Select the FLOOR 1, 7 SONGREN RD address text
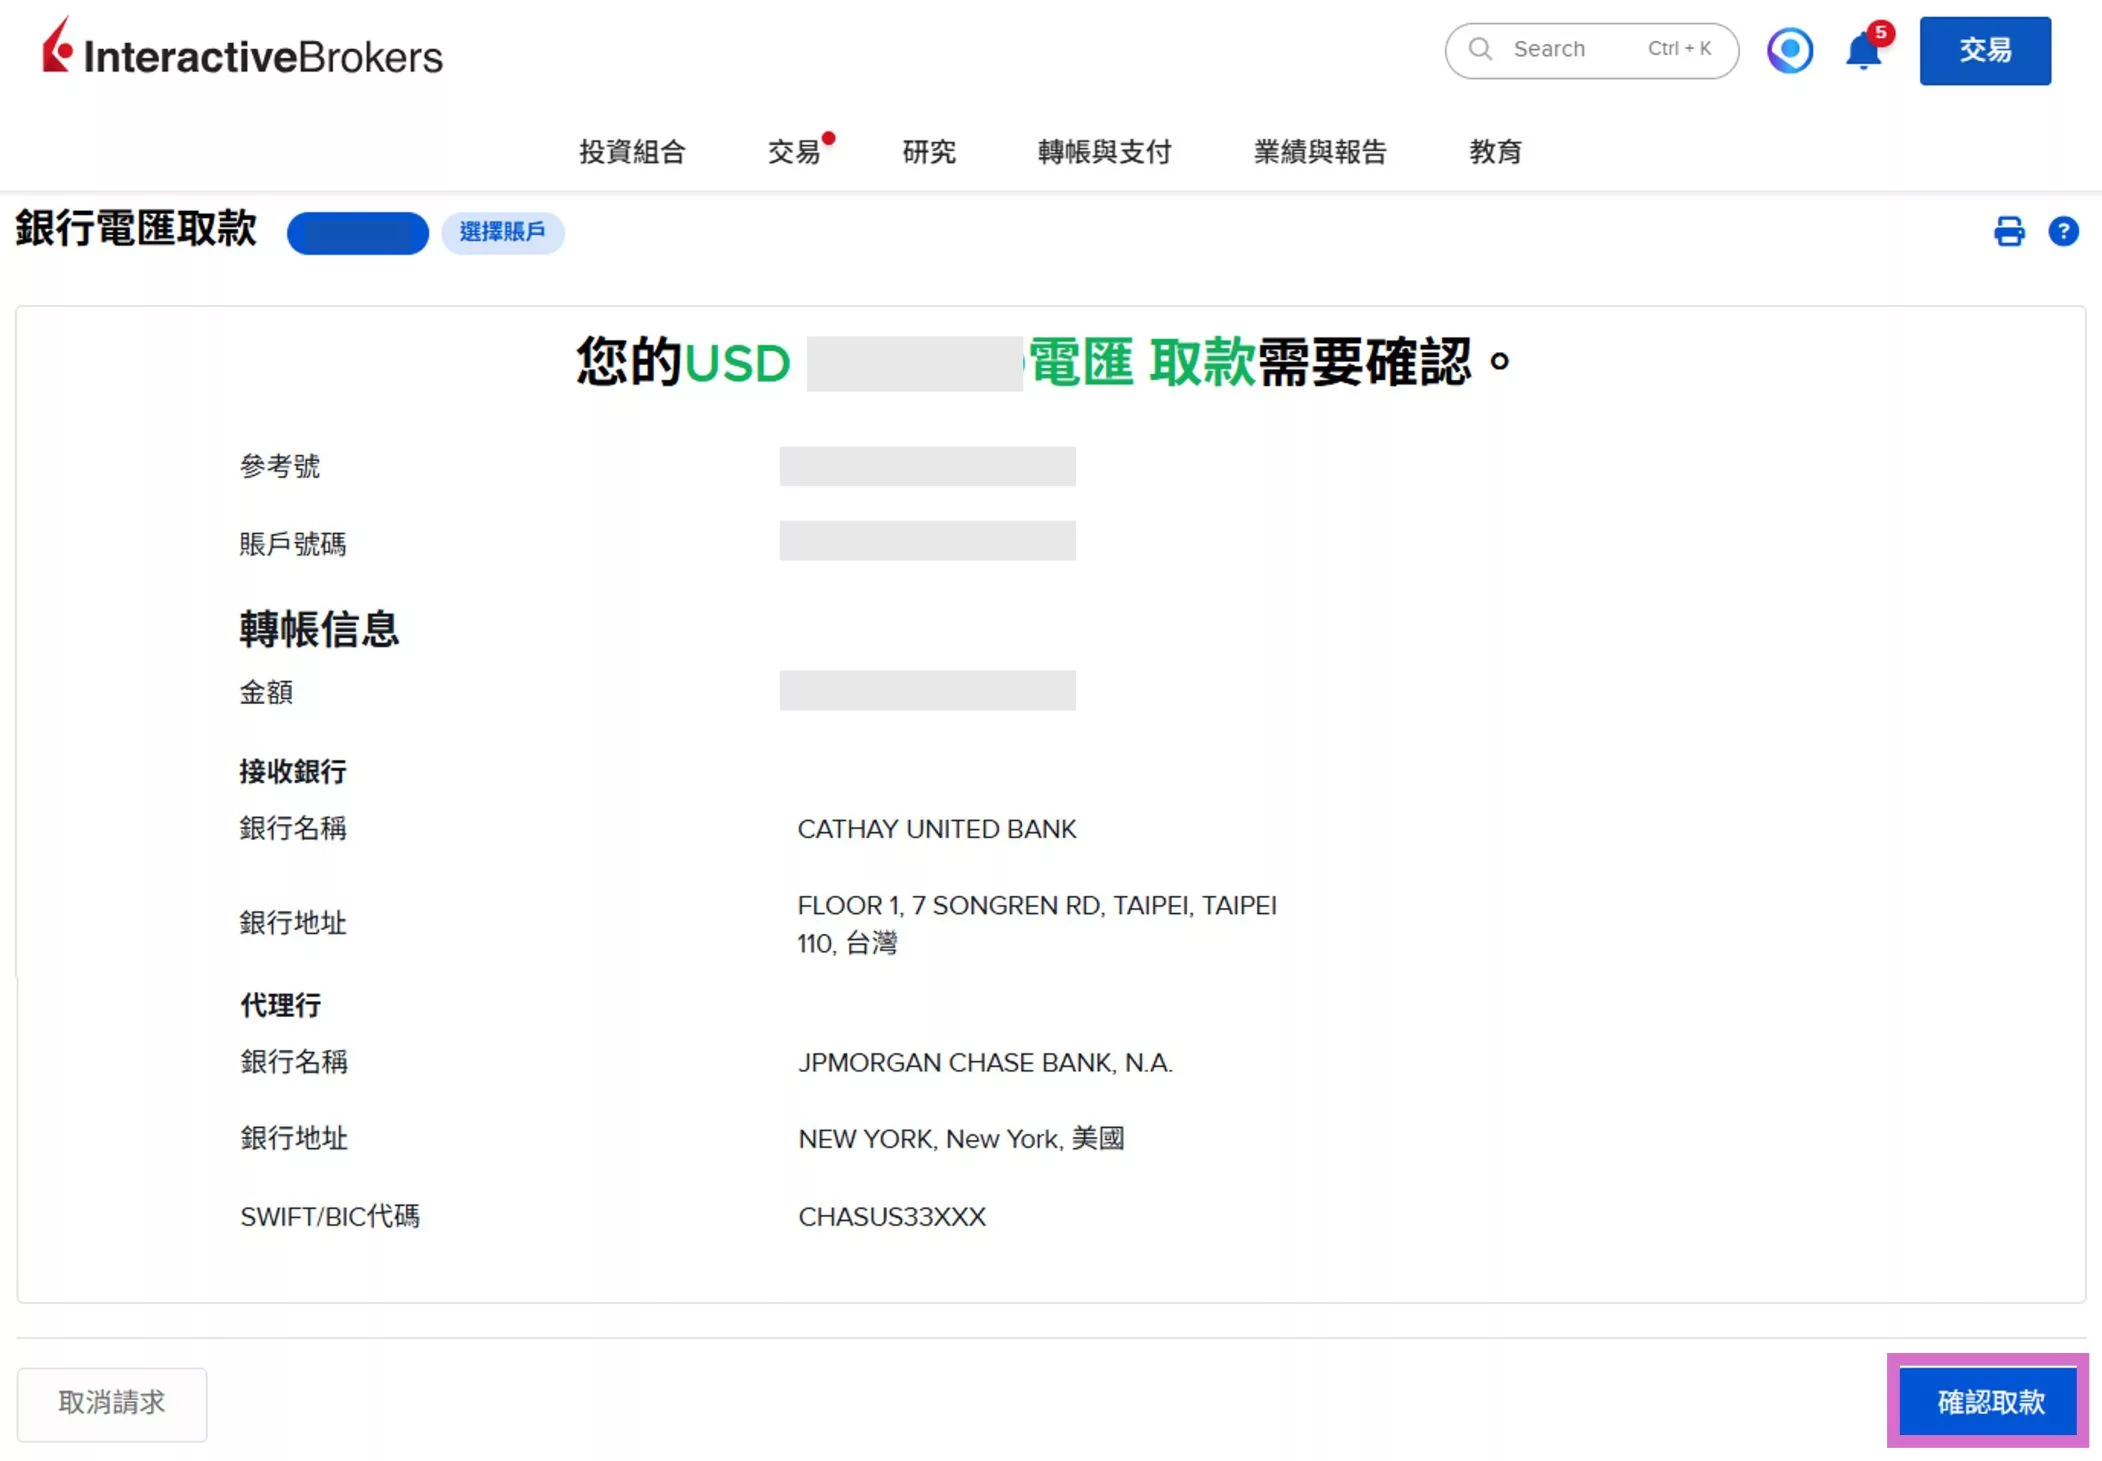Screen dimensions: 2102x1461 click(1037, 905)
